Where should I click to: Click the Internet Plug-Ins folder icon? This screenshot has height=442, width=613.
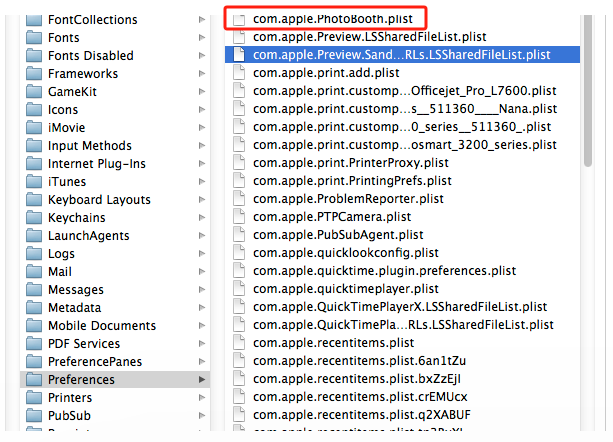[34, 163]
